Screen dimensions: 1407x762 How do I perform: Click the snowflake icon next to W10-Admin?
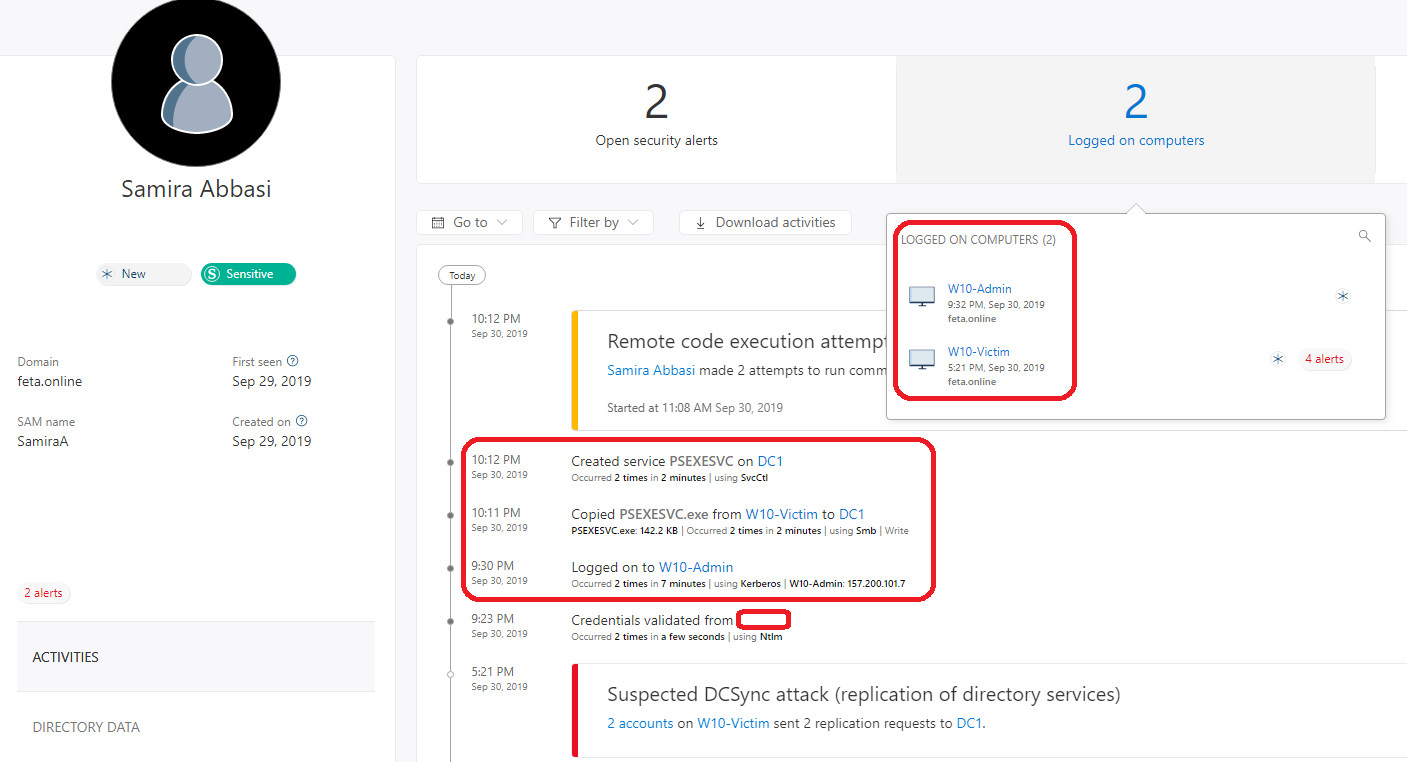coord(1343,296)
